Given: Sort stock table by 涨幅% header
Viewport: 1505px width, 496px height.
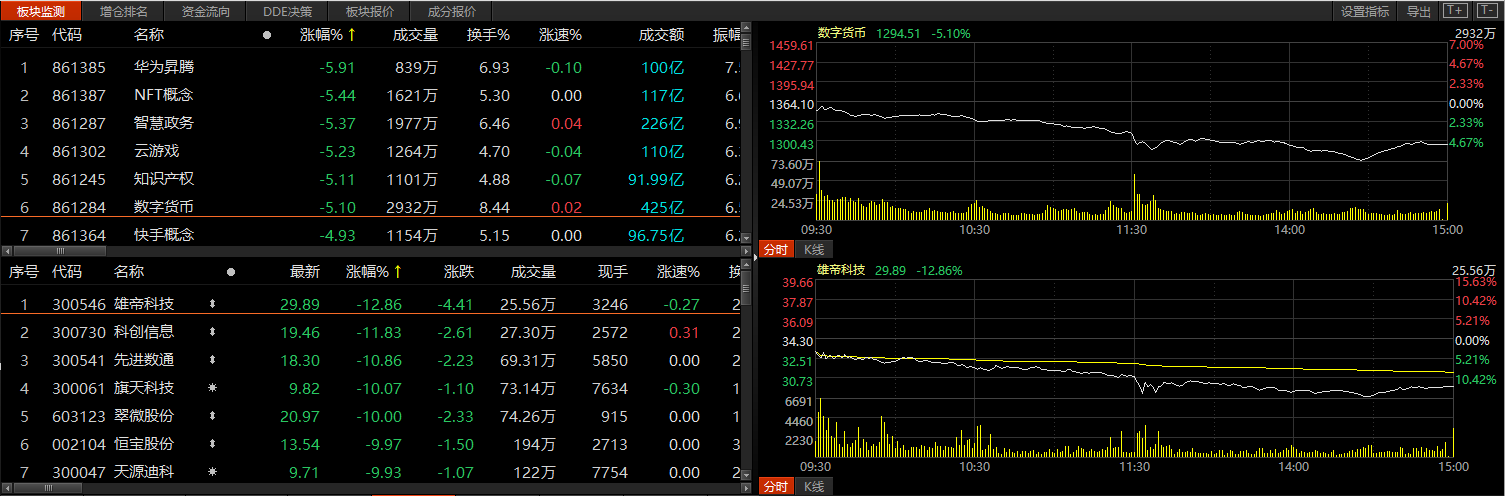Looking at the screenshot, I should [x=375, y=272].
